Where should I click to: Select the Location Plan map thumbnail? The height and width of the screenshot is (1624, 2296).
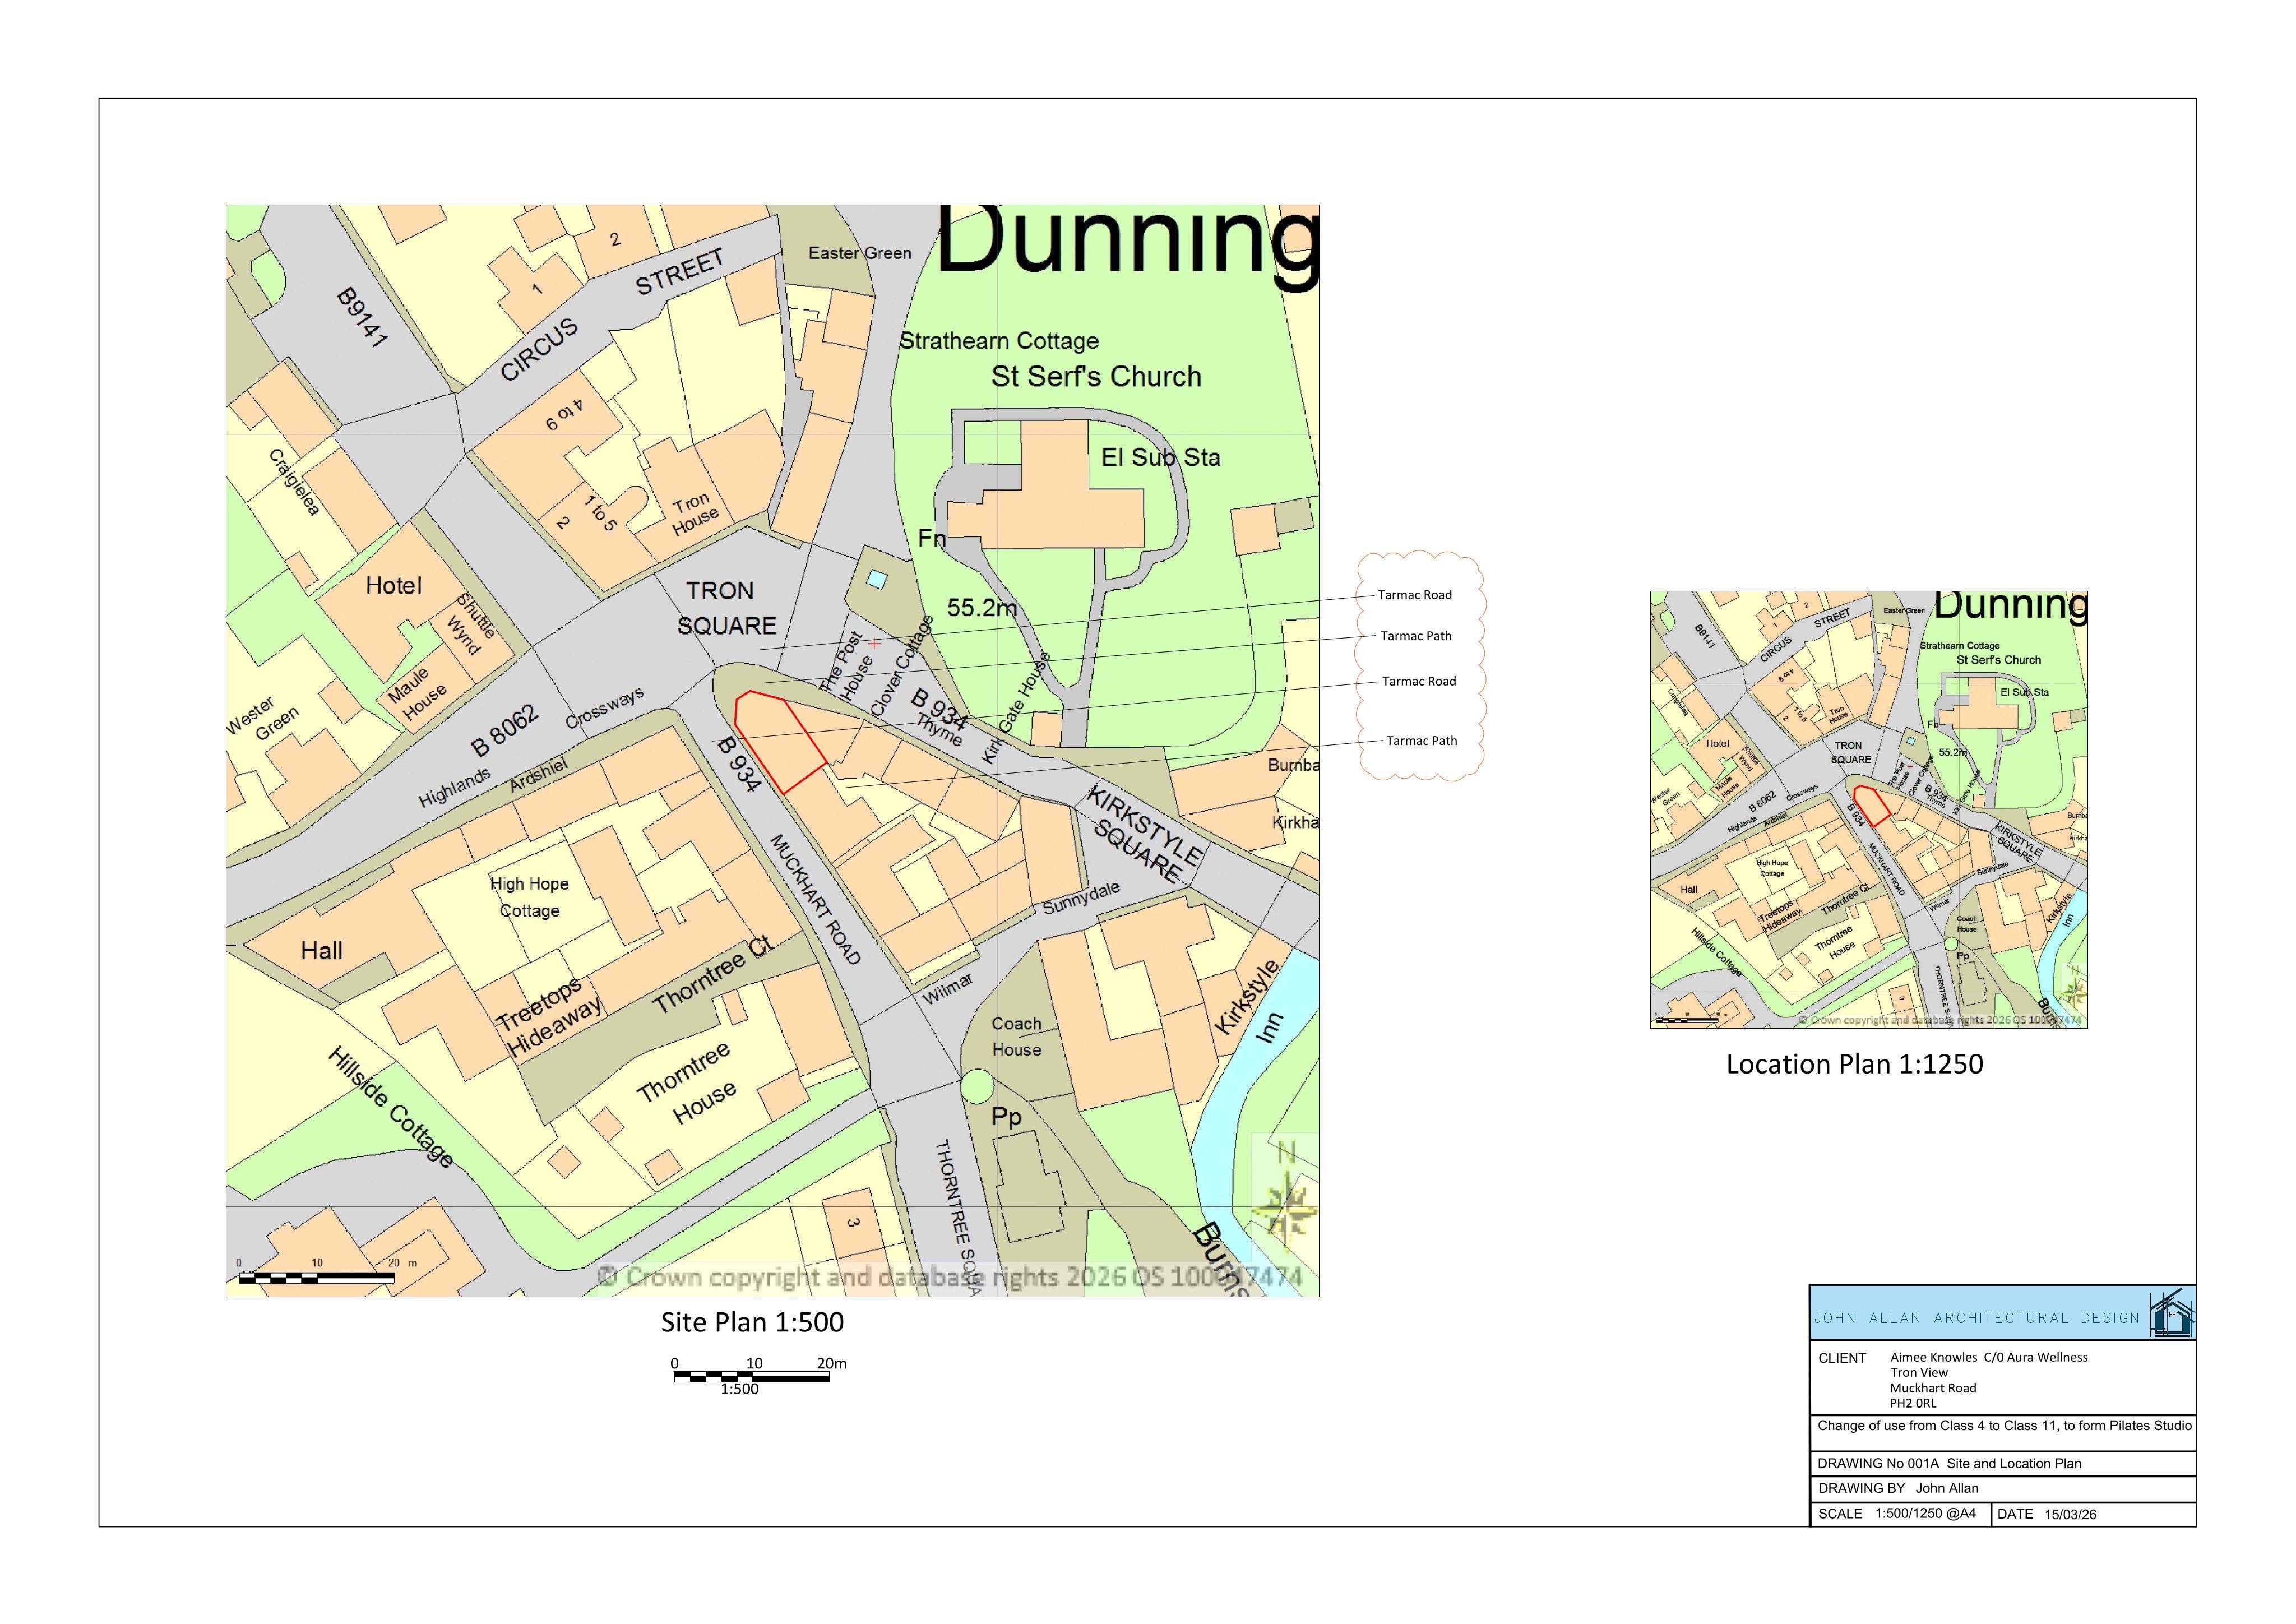tap(1869, 809)
